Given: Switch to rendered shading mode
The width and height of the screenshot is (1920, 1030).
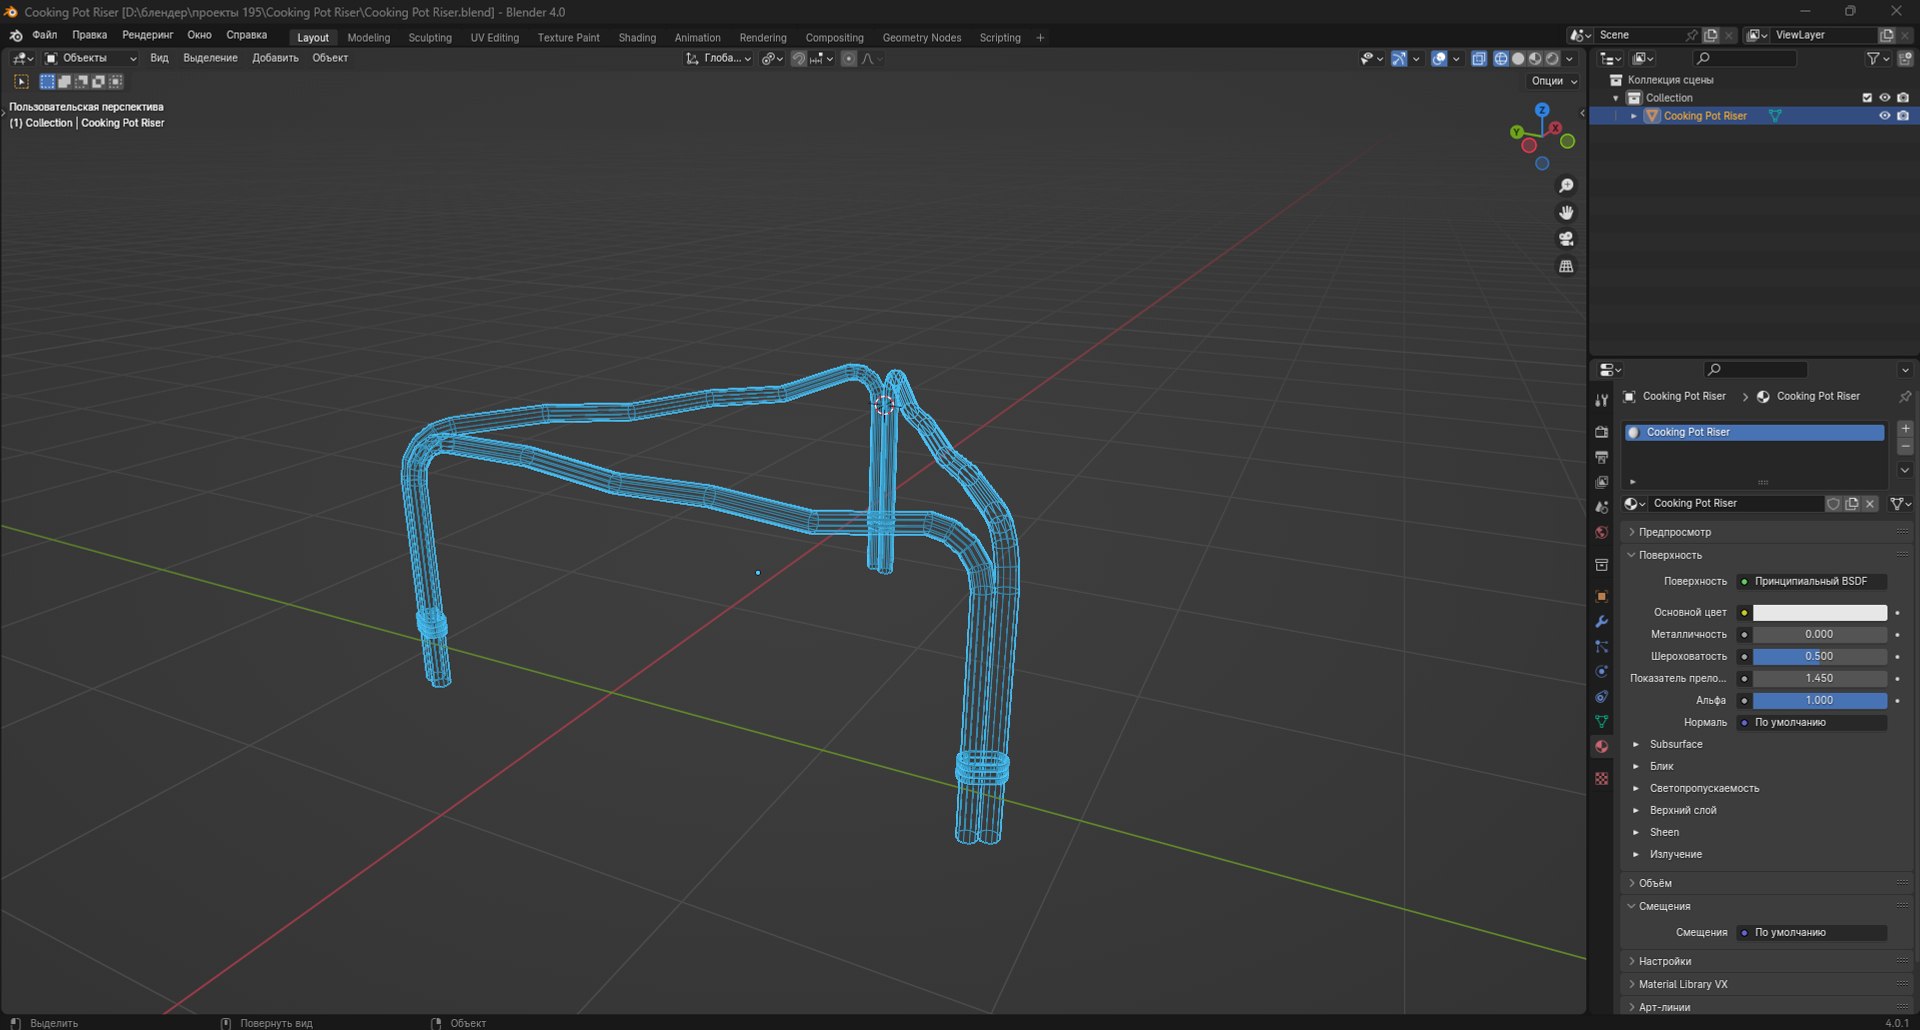Looking at the screenshot, I should click(x=1552, y=58).
